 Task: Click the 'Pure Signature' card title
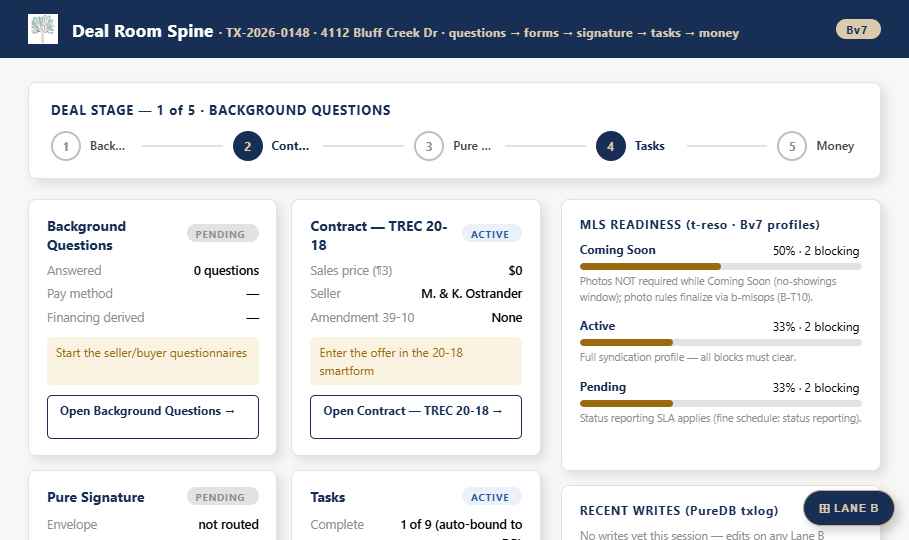(96, 497)
